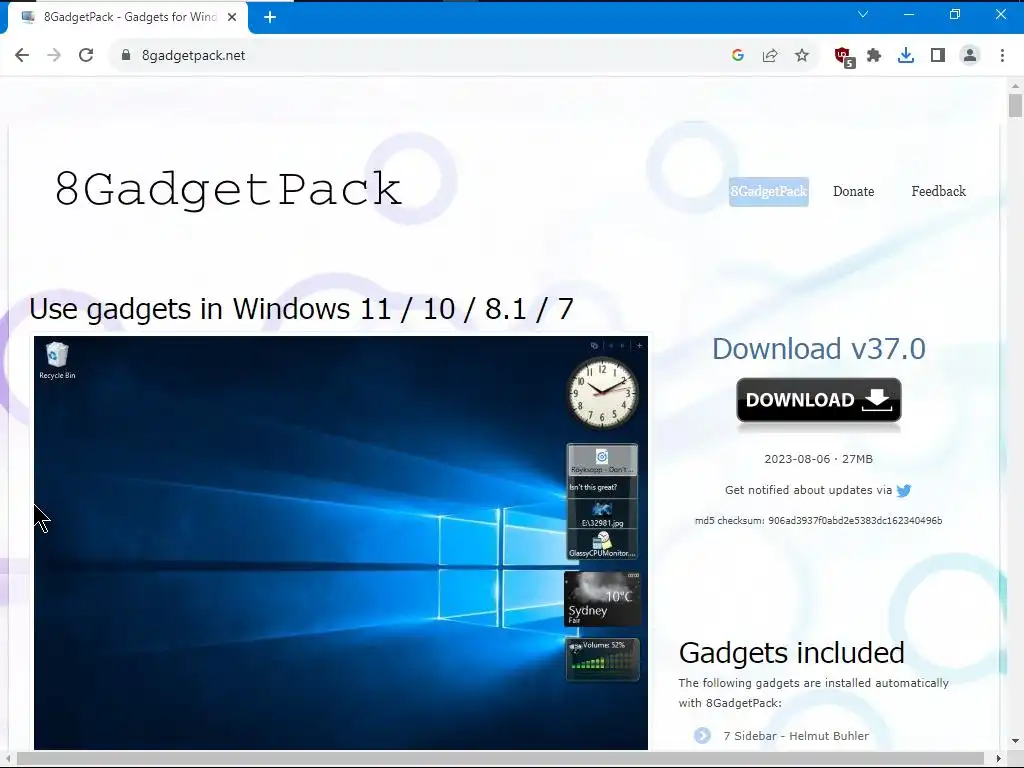Click the Sydney weather gadget
1024x768 pixels.
(602, 599)
